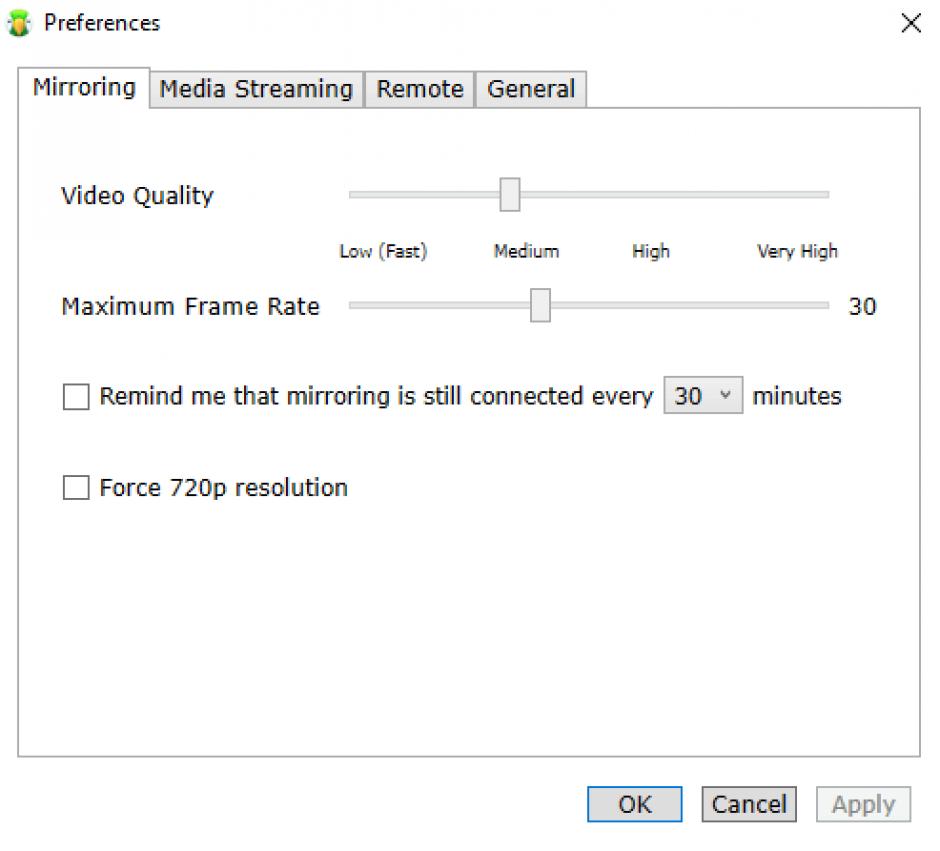Open the Media Streaming tab
Screen dimensions: 940x851
pos(256,89)
